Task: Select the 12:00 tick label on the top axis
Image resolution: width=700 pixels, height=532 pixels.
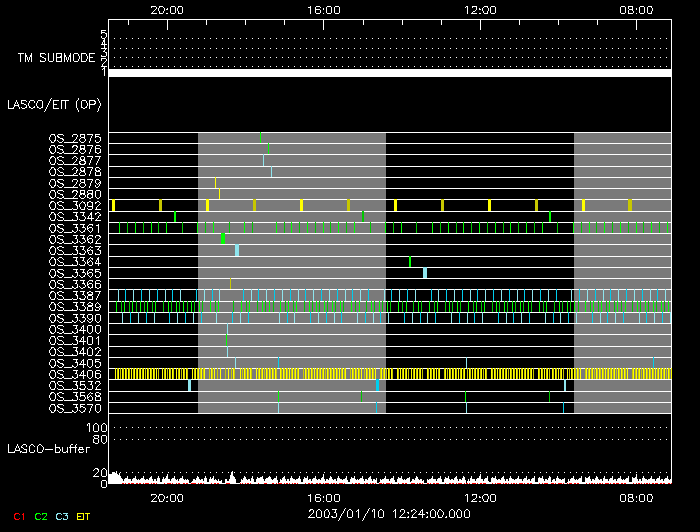Action: pos(482,9)
